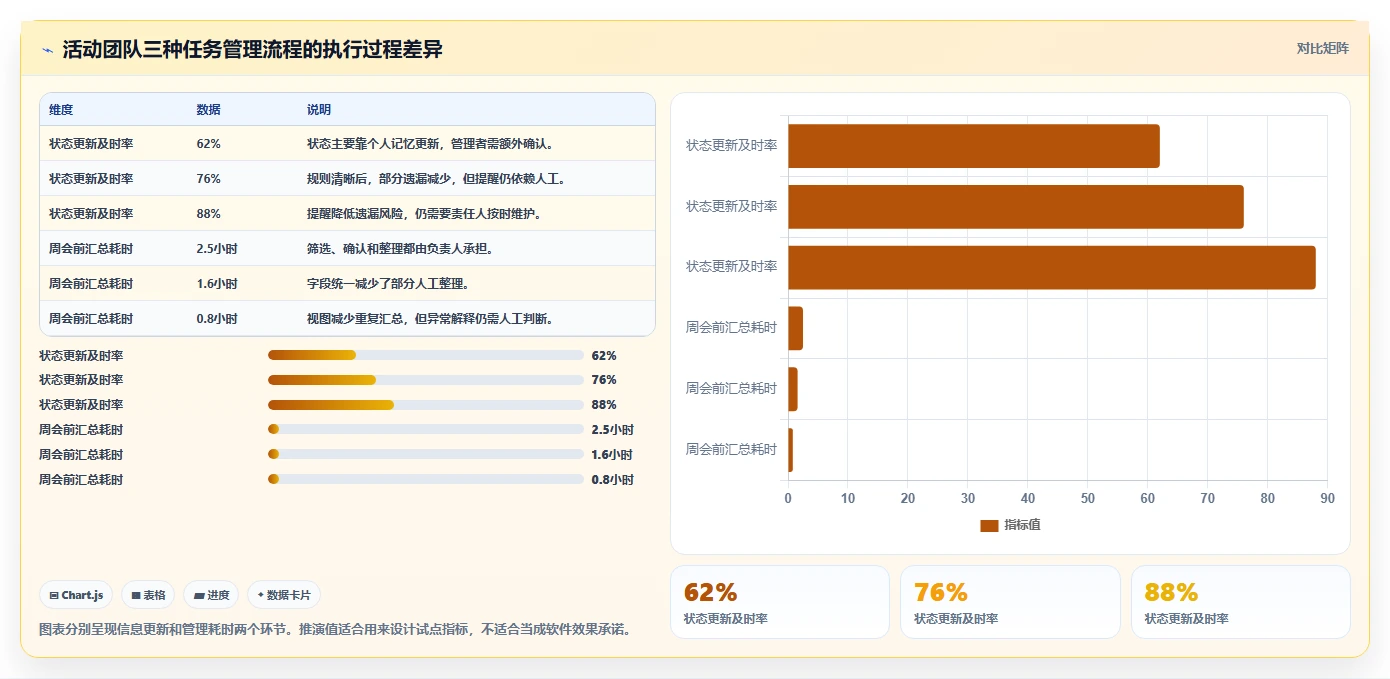Click the 对比矩阵 label in the header
The height and width of the screenshot is (679, 1390).
pos(1322,48)
